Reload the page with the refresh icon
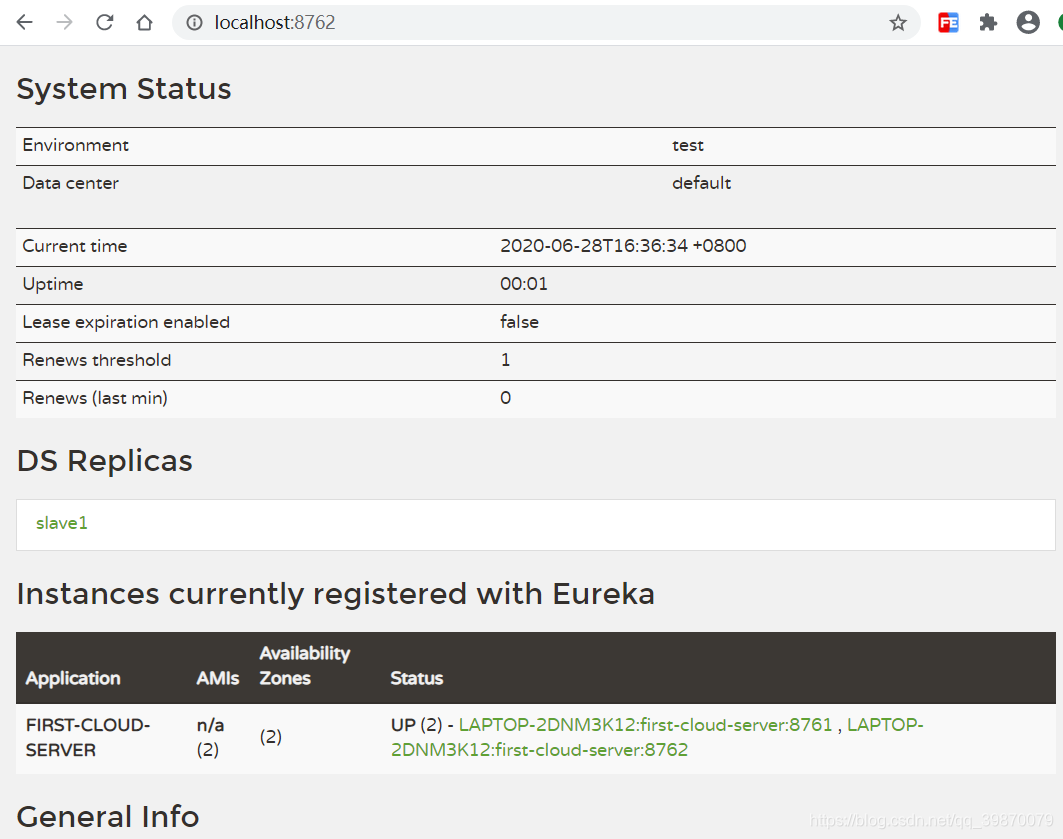The image size is (1063, 839). 104,22
